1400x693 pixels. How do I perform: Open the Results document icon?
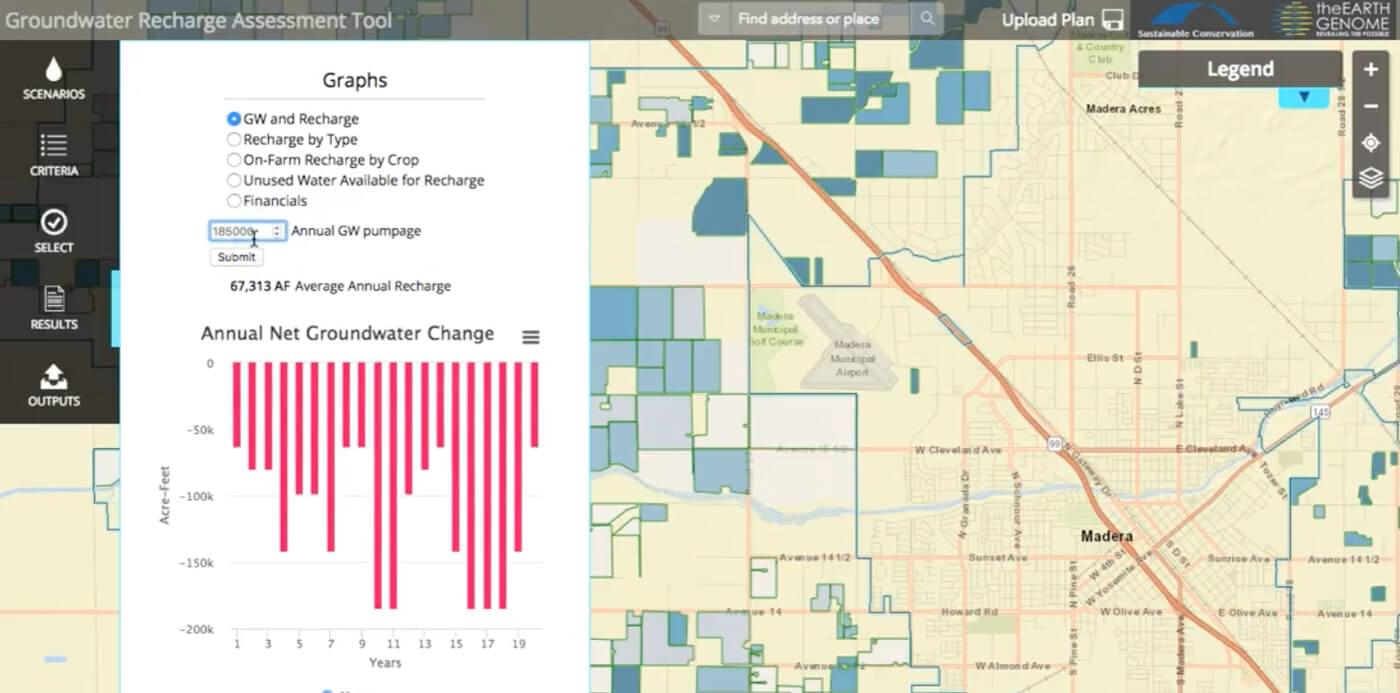pyautogui.click(x=53, y=298)
